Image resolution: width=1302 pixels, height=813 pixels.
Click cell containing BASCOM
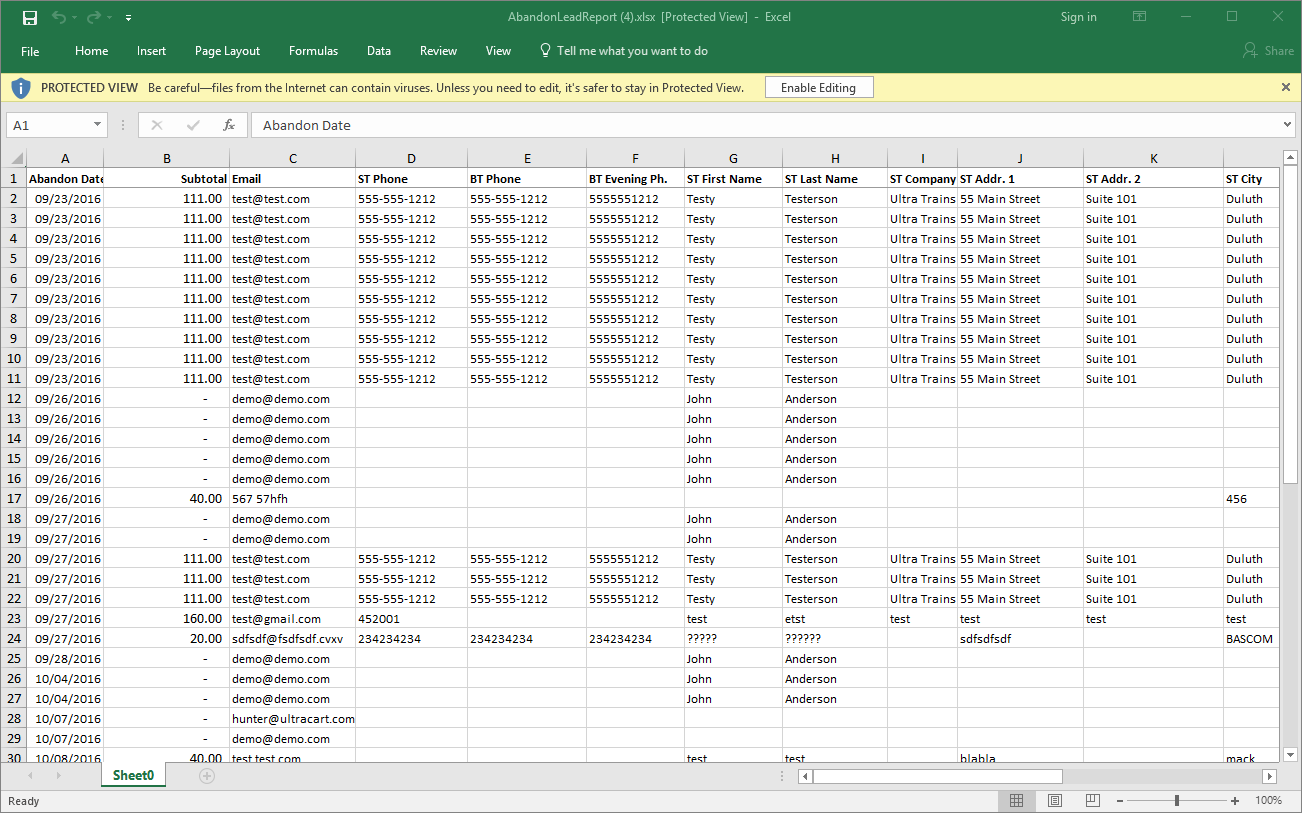point(1251,639)
